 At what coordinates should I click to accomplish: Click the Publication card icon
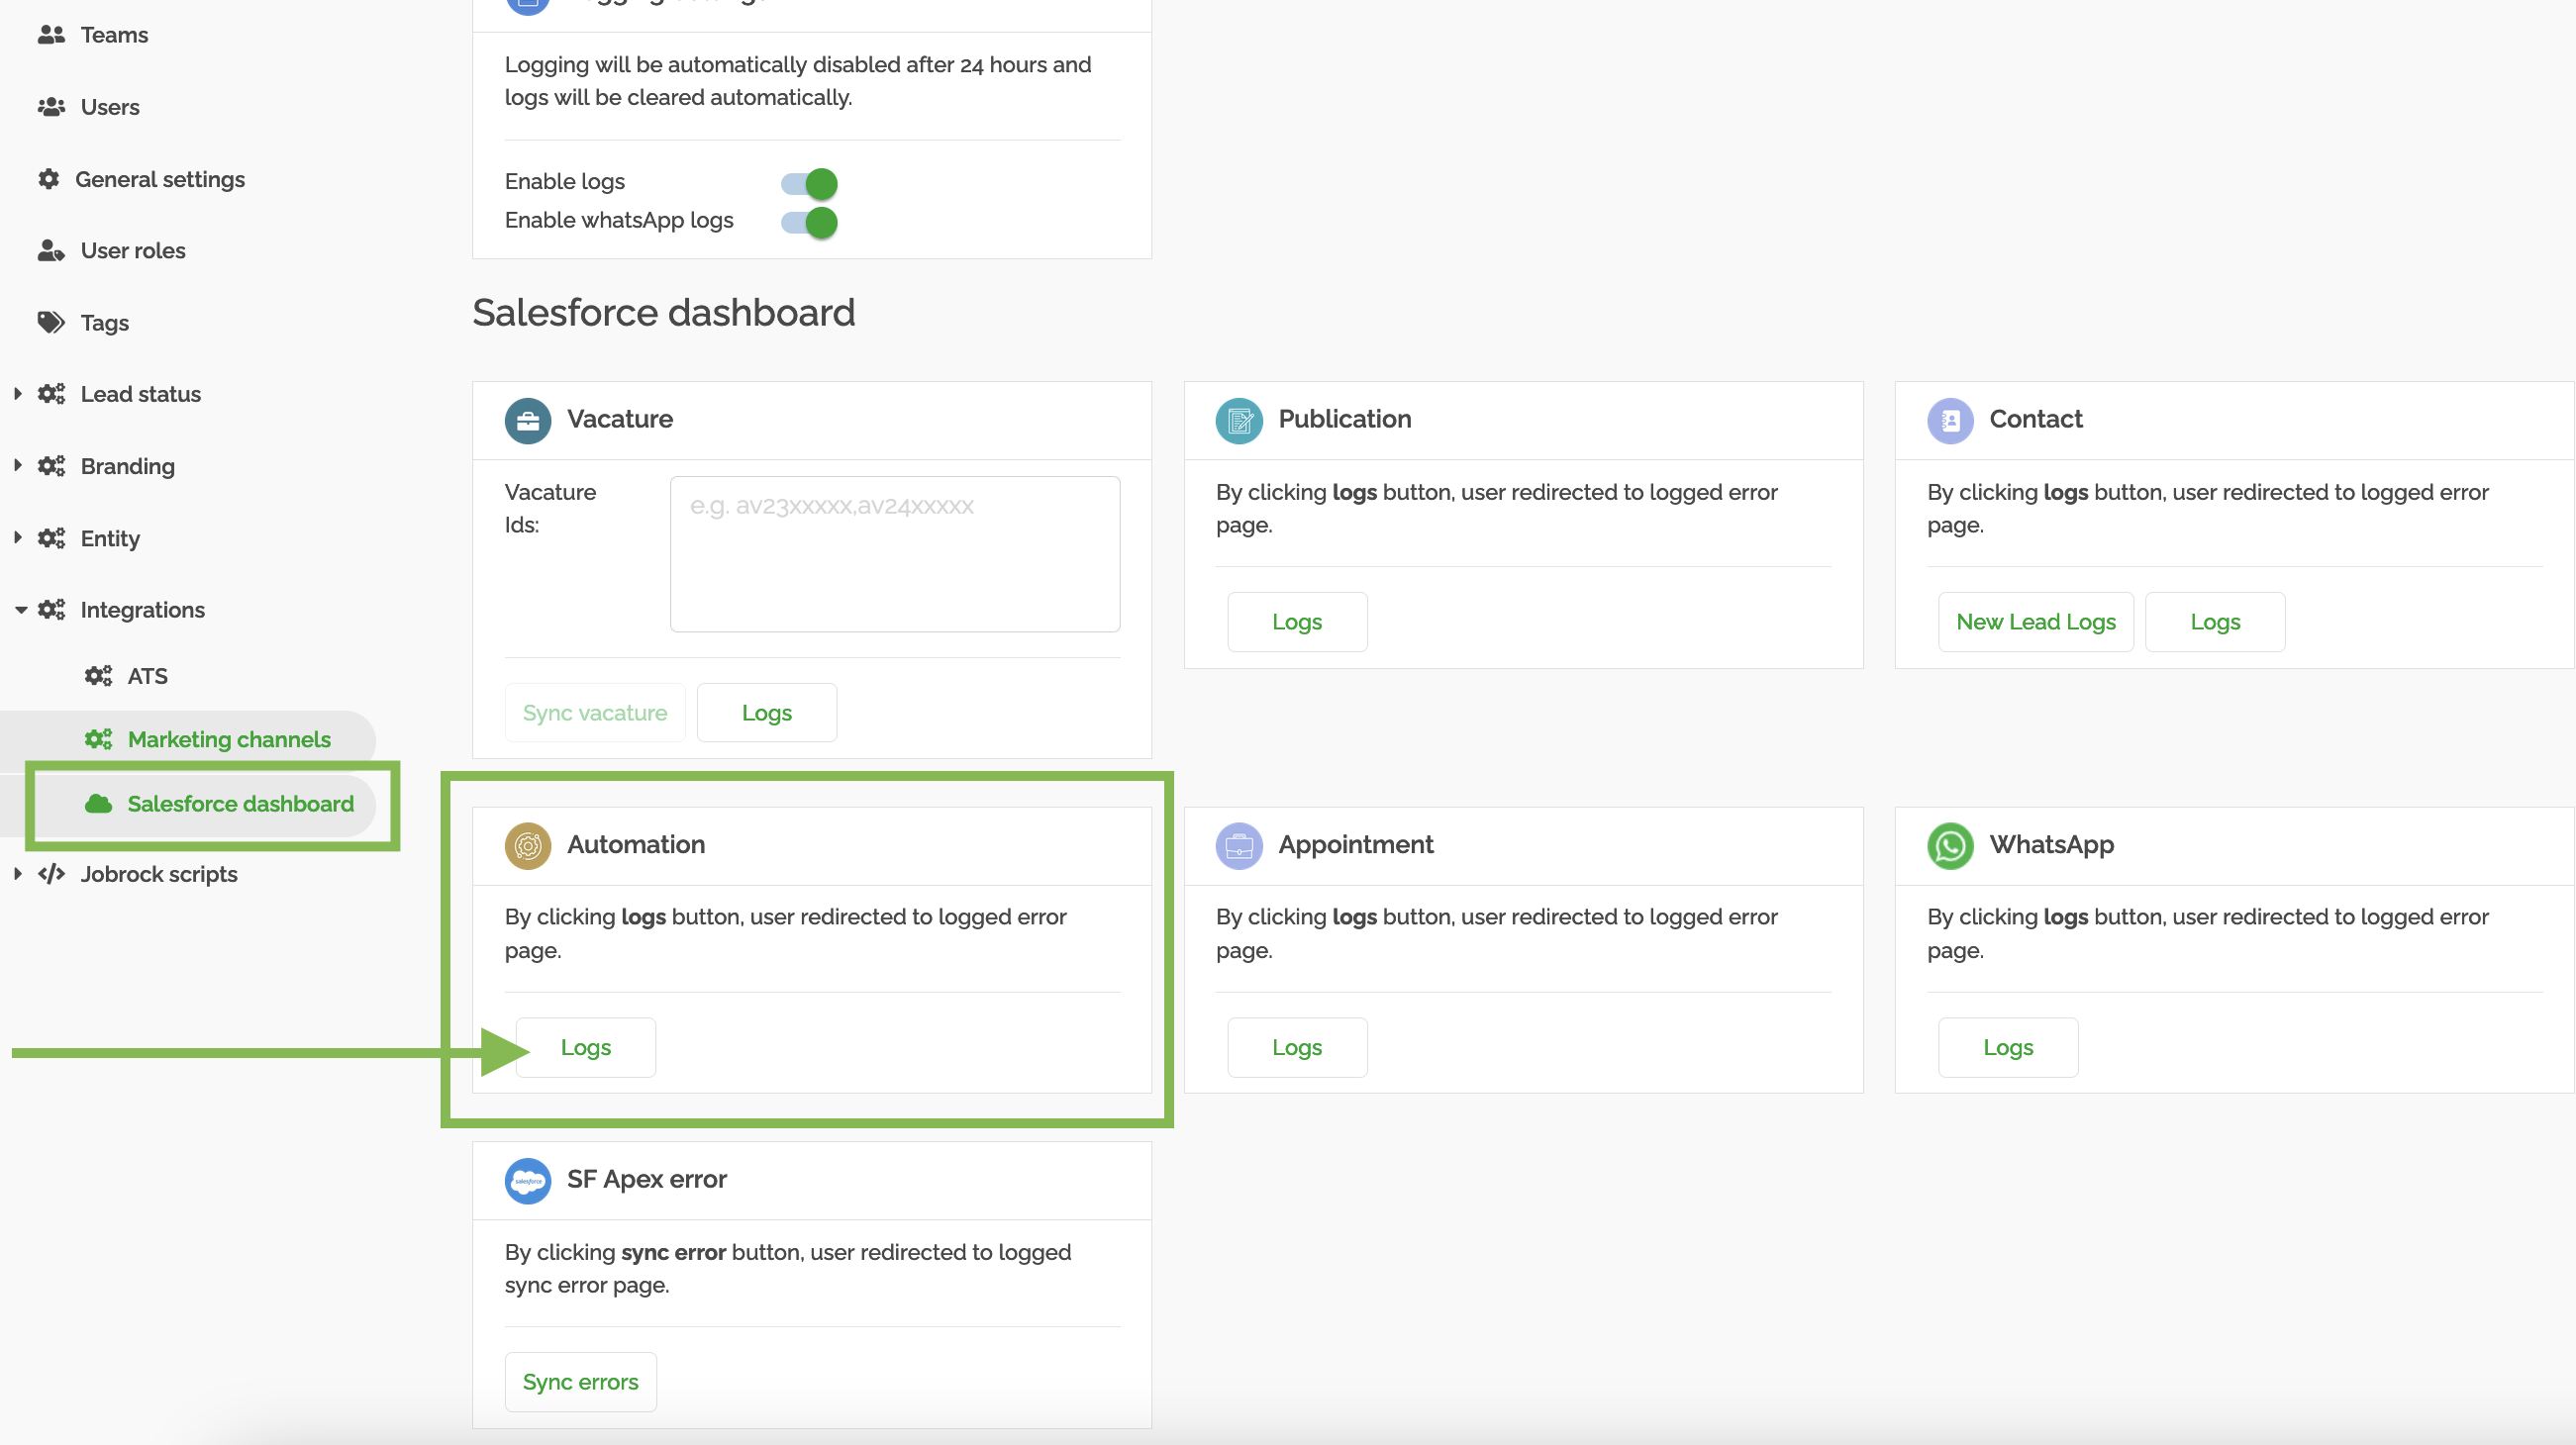pos(1239,420)
